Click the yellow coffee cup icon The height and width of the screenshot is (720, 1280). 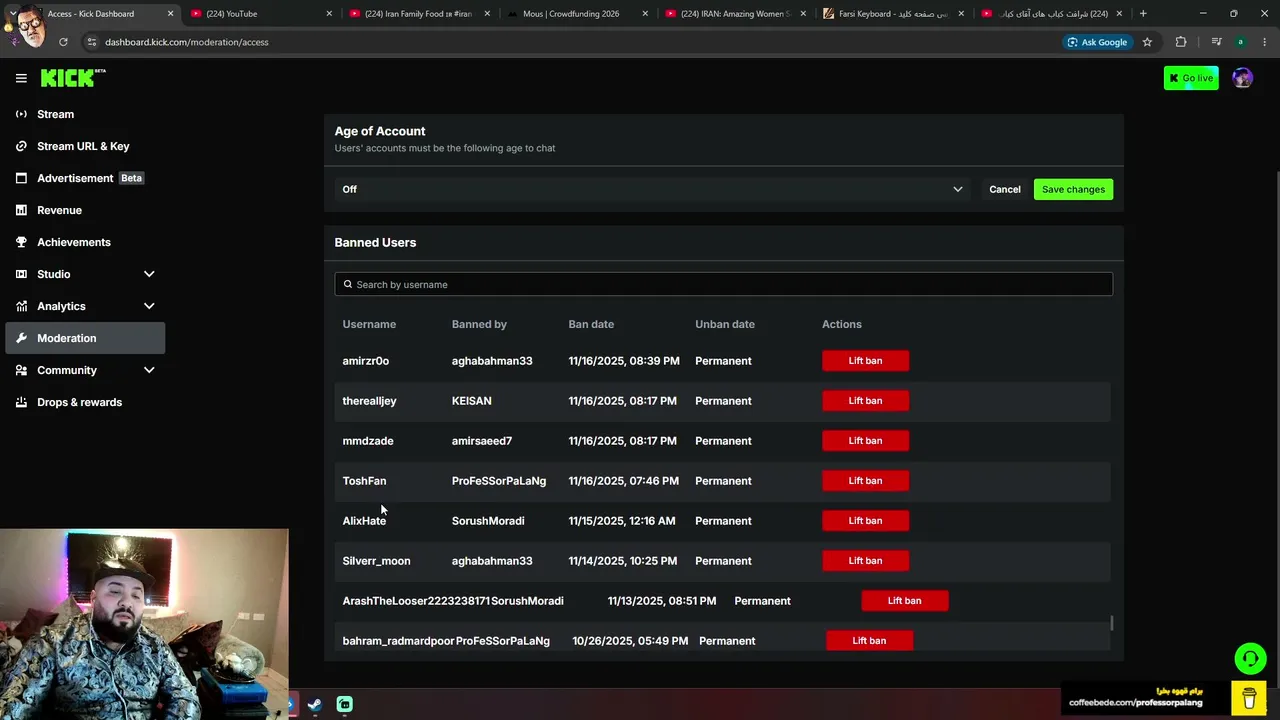click(x=1249, y=697)
